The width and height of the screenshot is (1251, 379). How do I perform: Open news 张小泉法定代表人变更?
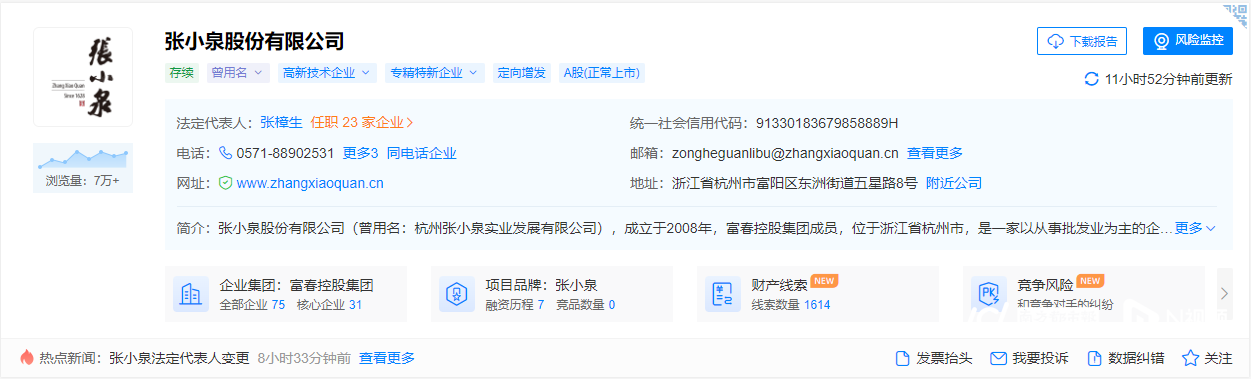click(x=179, y=358)
